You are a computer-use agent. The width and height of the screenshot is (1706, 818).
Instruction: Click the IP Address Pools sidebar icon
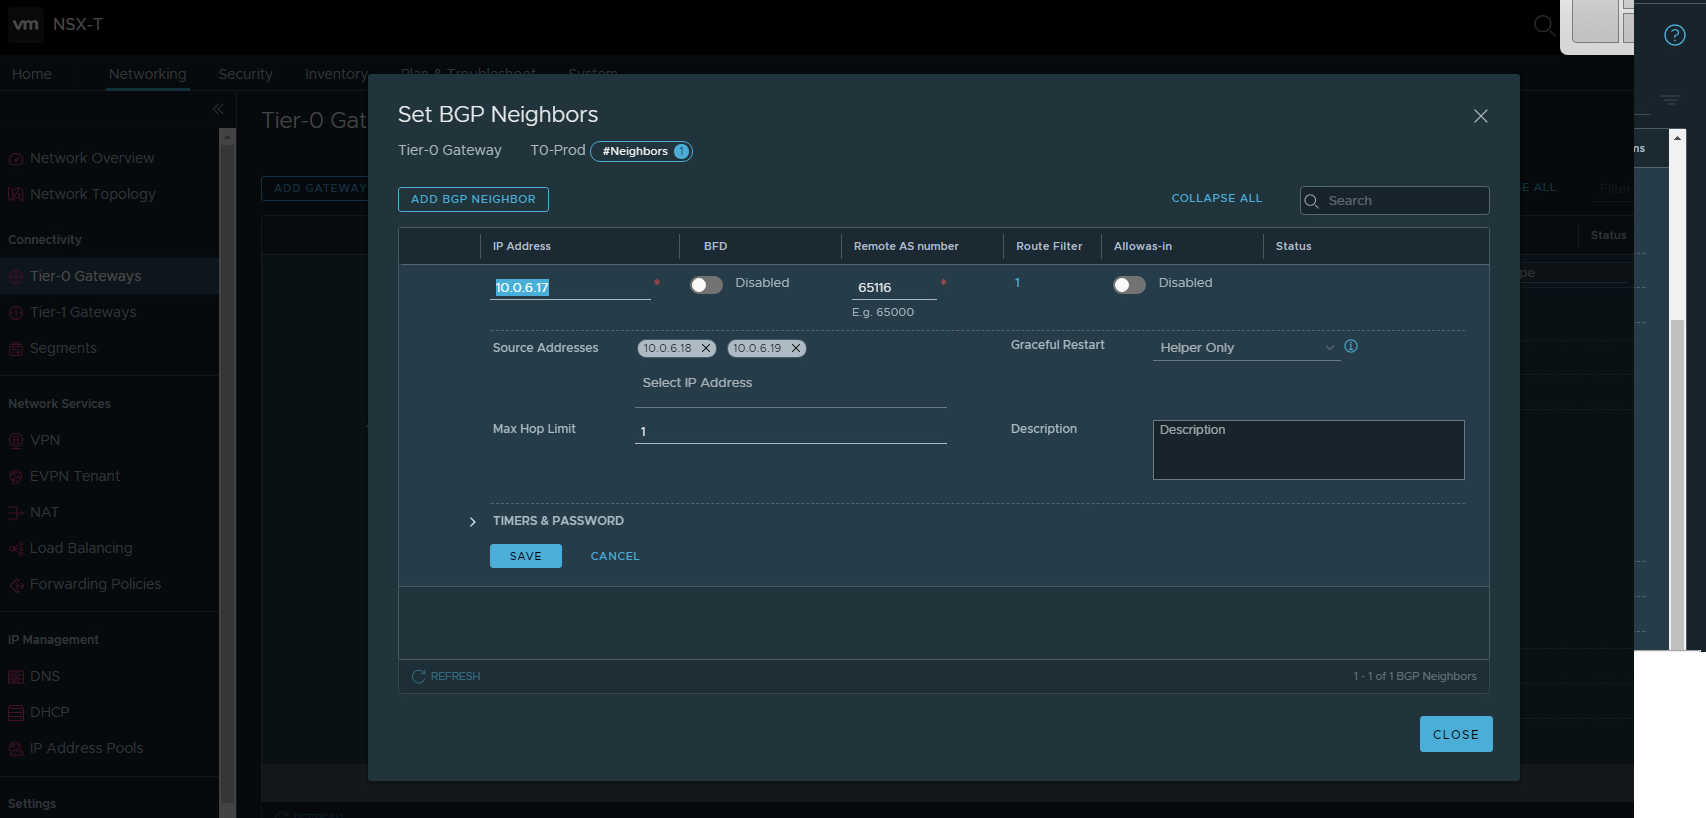[x=16, y=749]
